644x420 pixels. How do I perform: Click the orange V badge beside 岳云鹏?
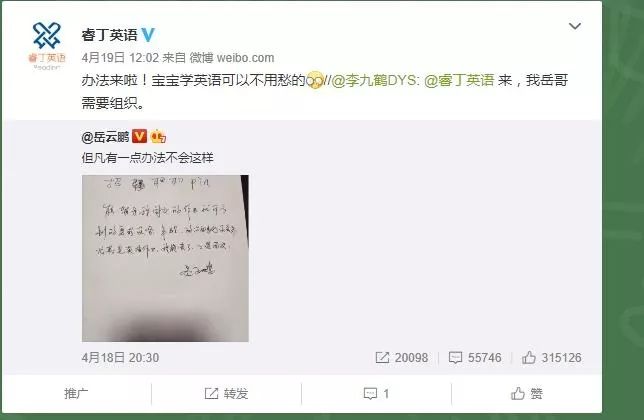pos(140,136)
